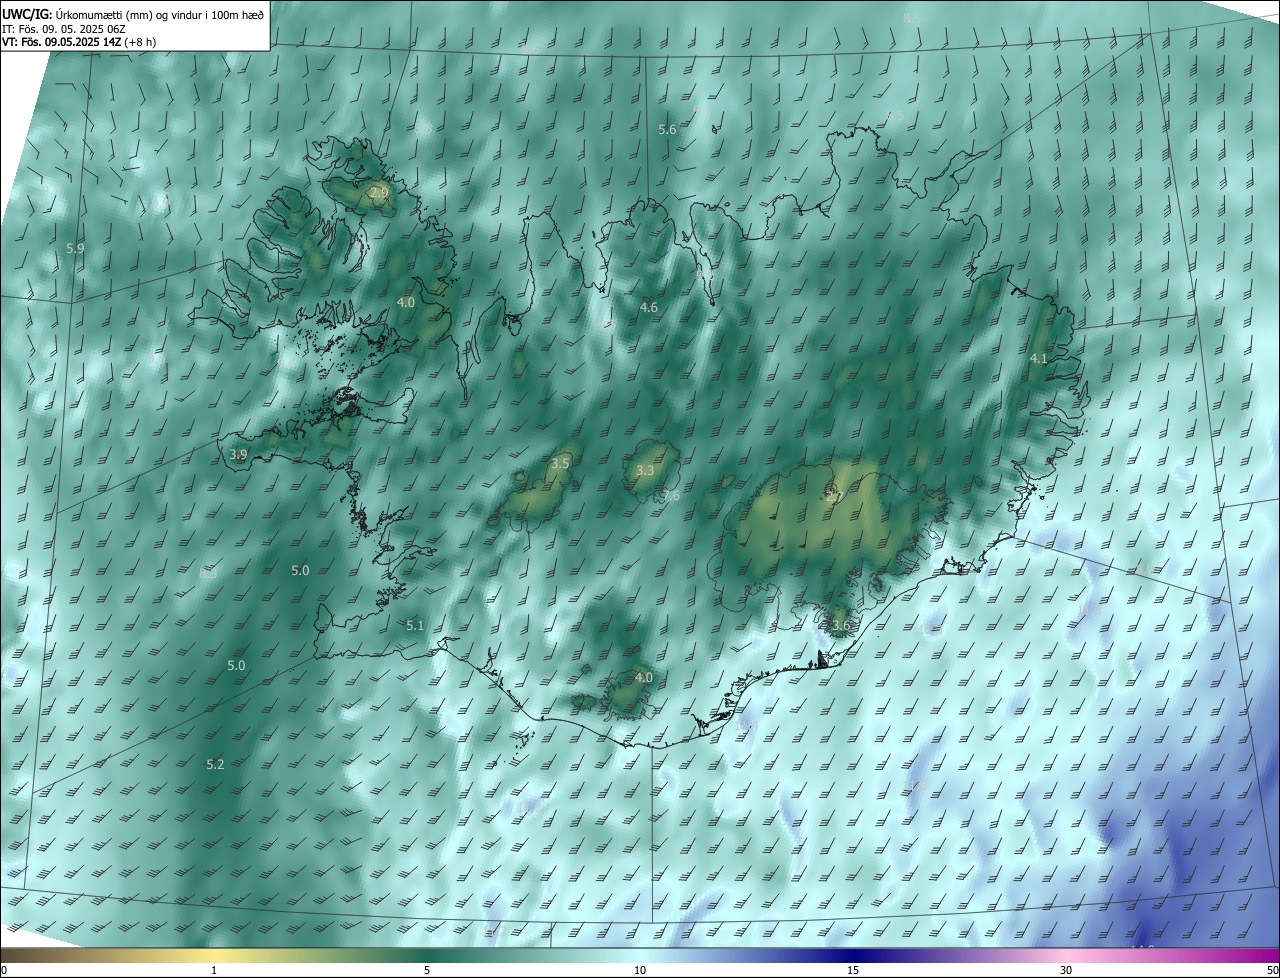1280x978 pixels.
Task: Click the 3.5 value label on the map
Action: coord(560,463)
